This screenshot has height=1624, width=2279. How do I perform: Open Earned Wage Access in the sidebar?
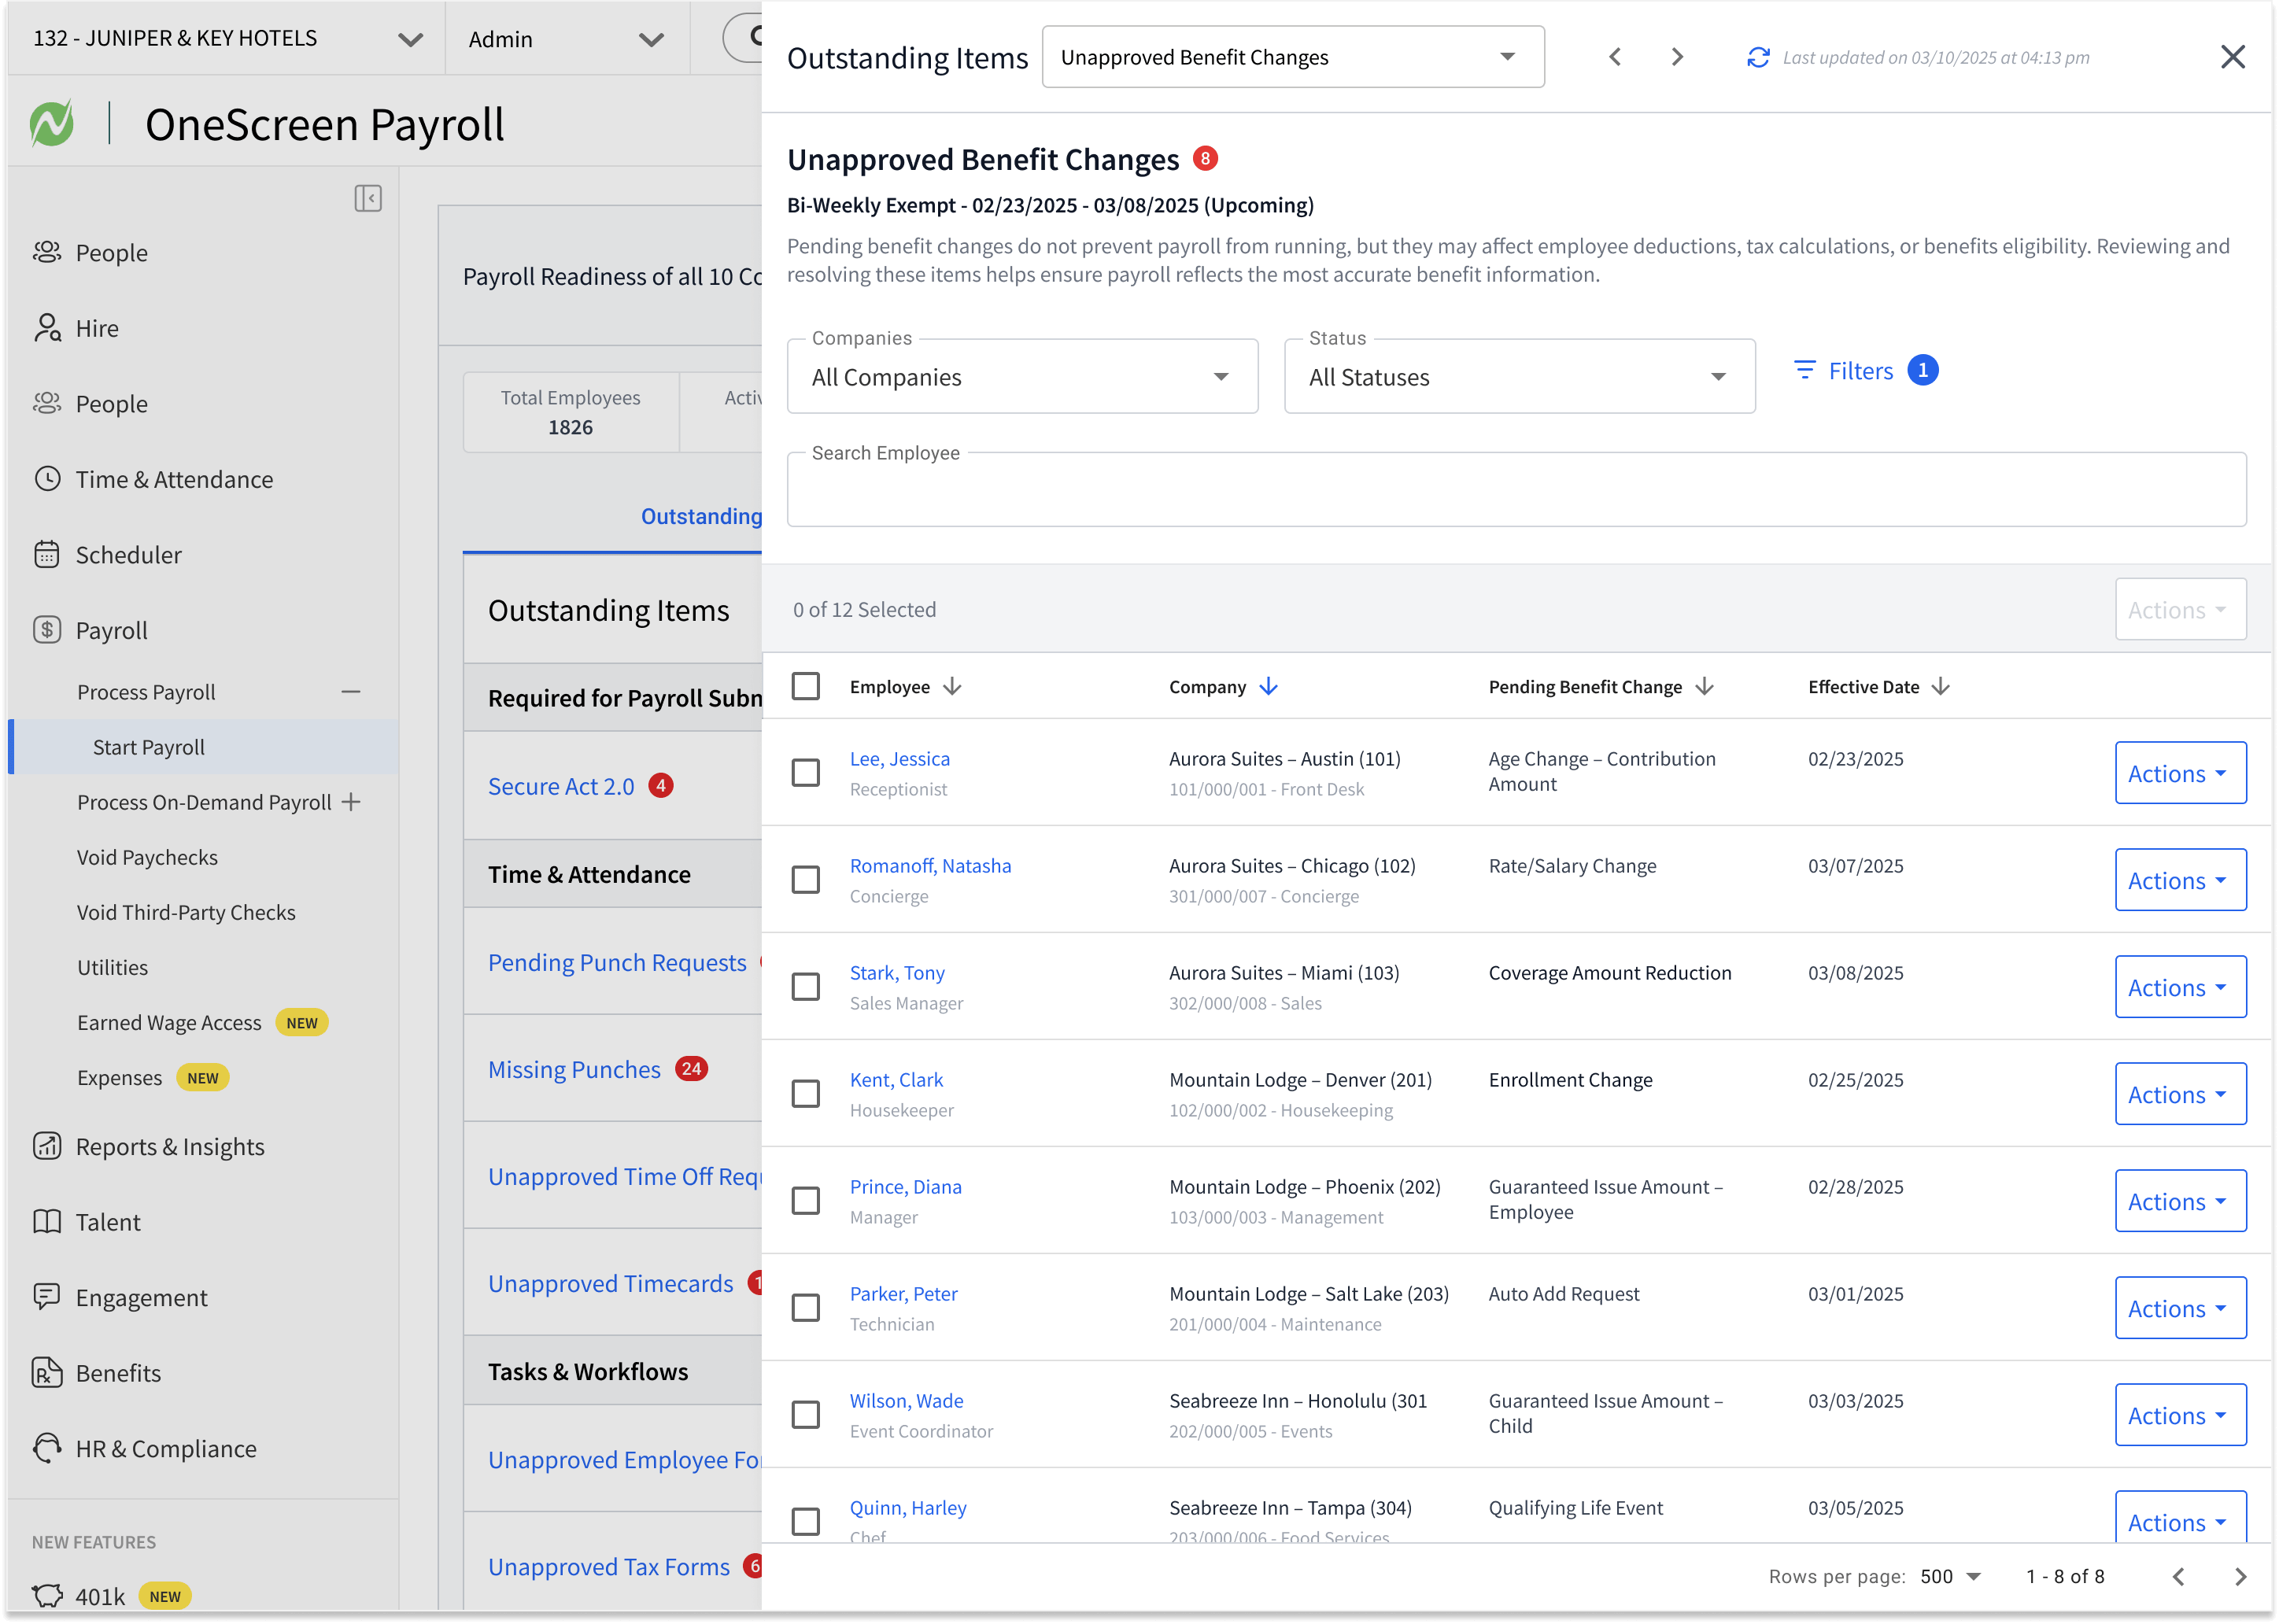click(x=169, y=1022)
